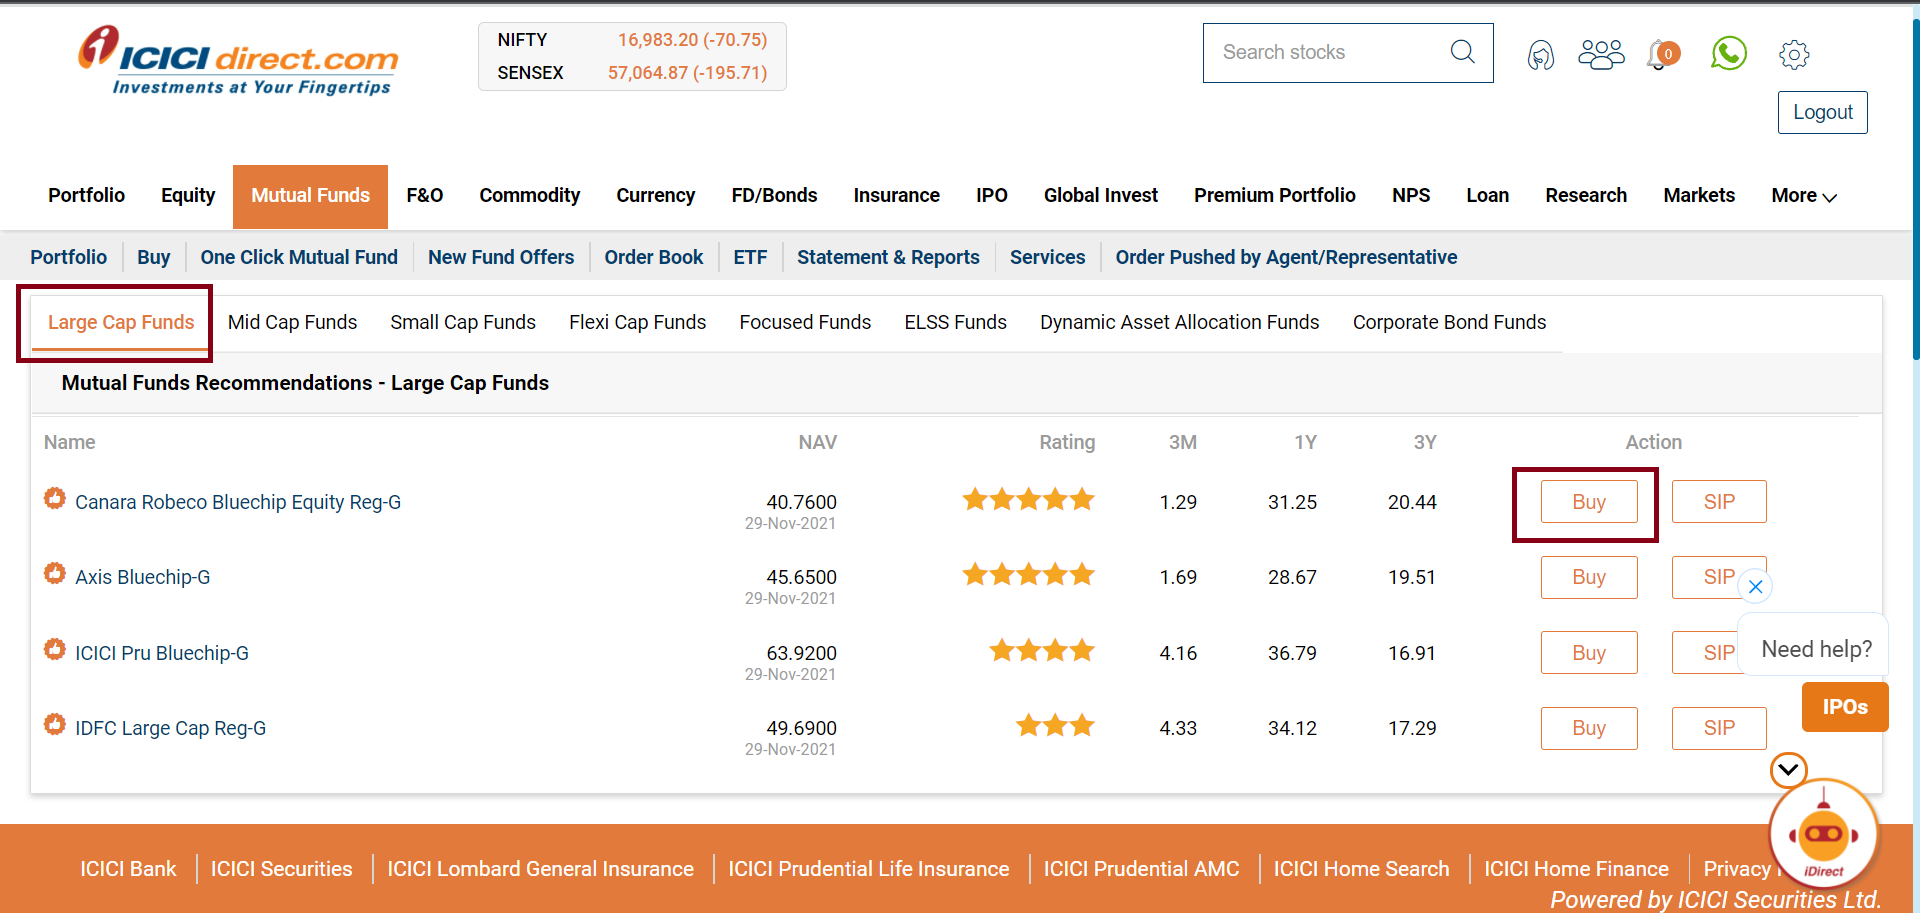Open the Currency menu

point(655,196)
